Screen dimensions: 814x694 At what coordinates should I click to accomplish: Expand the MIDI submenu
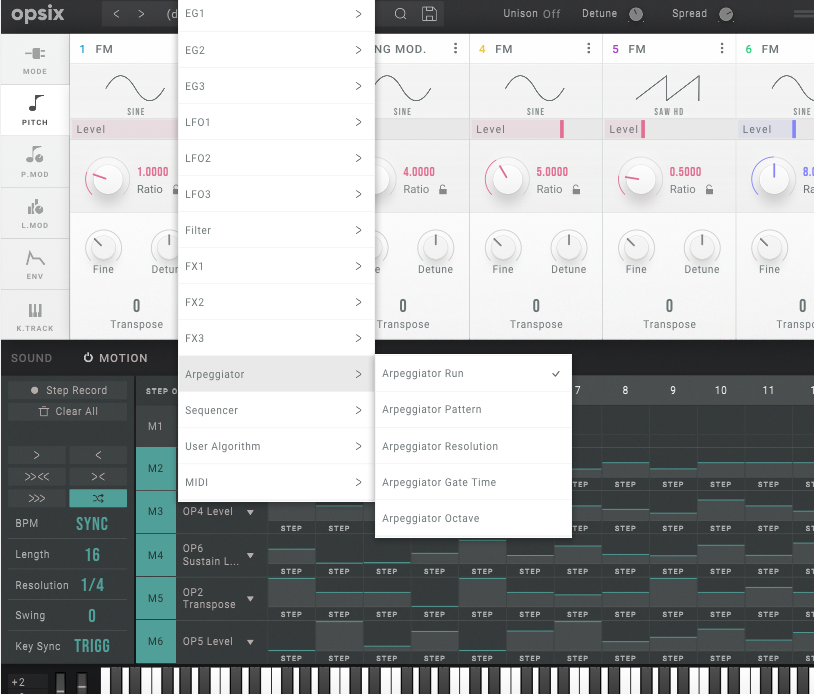pos(276,482)
